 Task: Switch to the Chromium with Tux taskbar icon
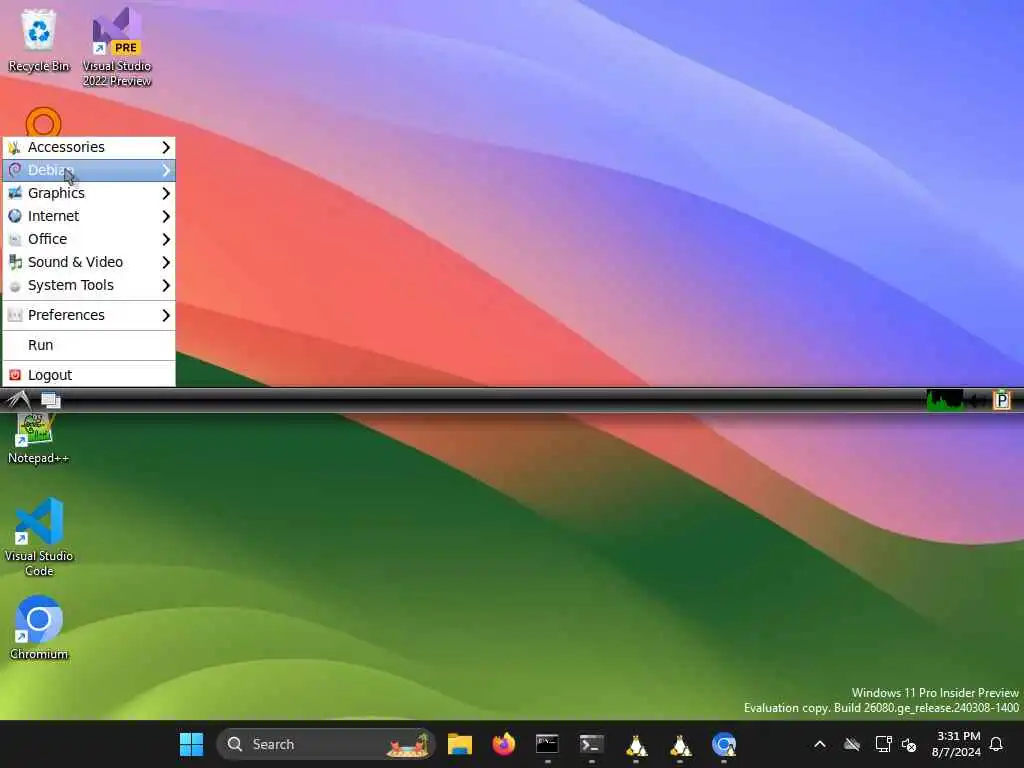pos(724,744)
